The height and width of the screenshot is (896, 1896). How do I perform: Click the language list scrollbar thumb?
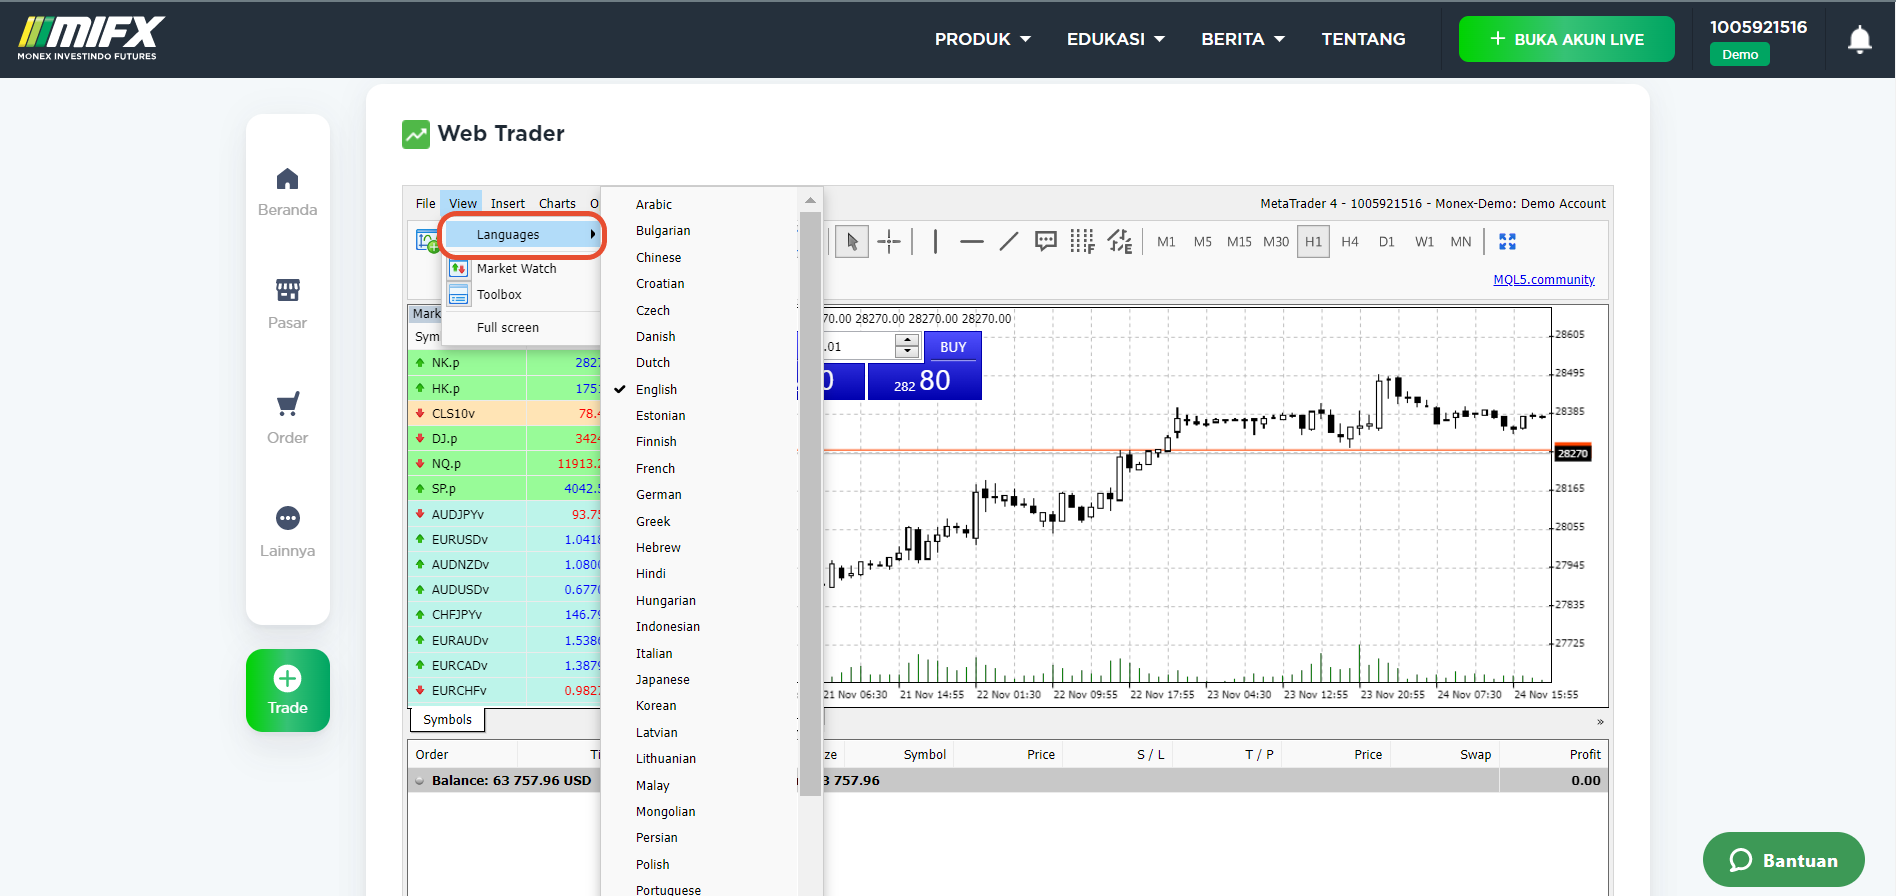click(x=810, y=503)
